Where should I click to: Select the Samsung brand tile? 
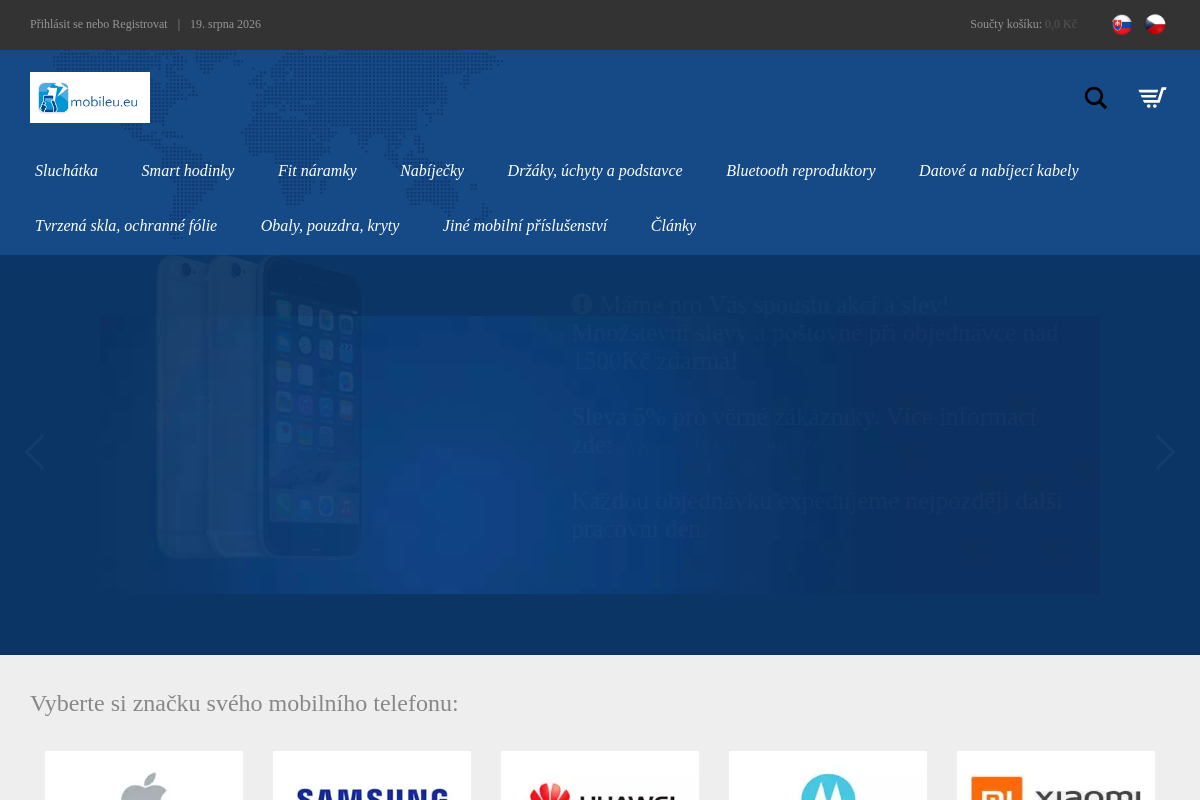[372, 776]
